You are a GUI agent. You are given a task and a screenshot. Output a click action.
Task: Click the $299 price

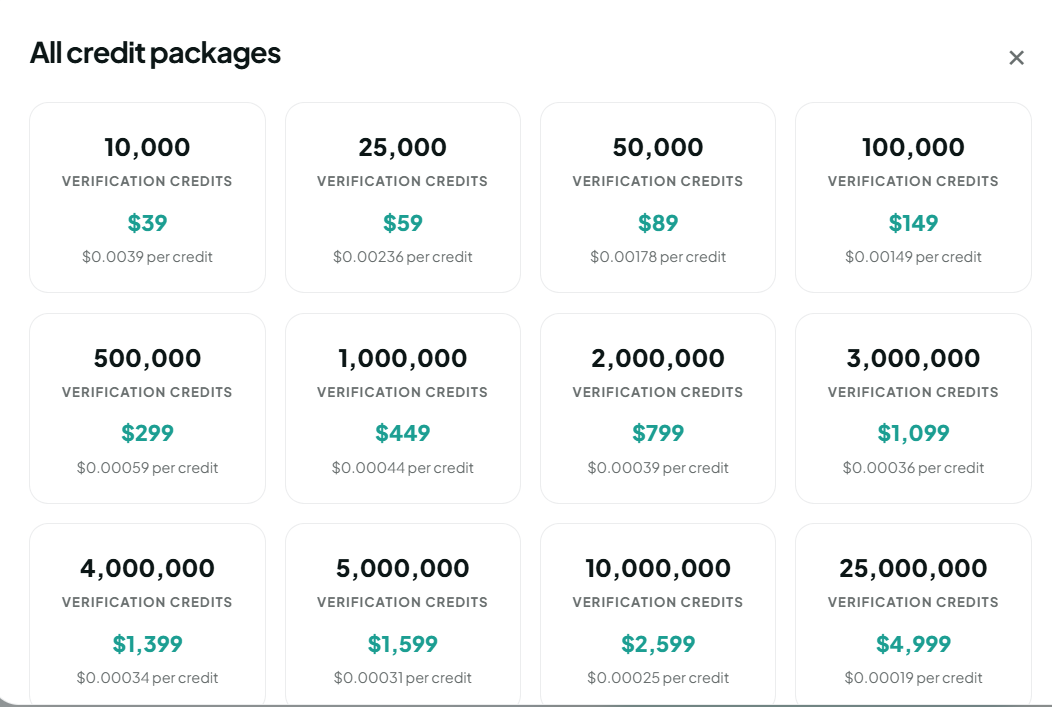pyautogui.click(x=148, y=433)
